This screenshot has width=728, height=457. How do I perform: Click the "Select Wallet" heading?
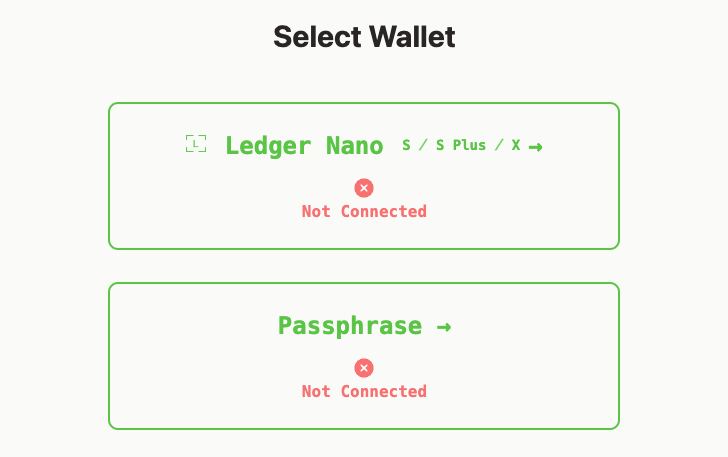coord(364,37)
